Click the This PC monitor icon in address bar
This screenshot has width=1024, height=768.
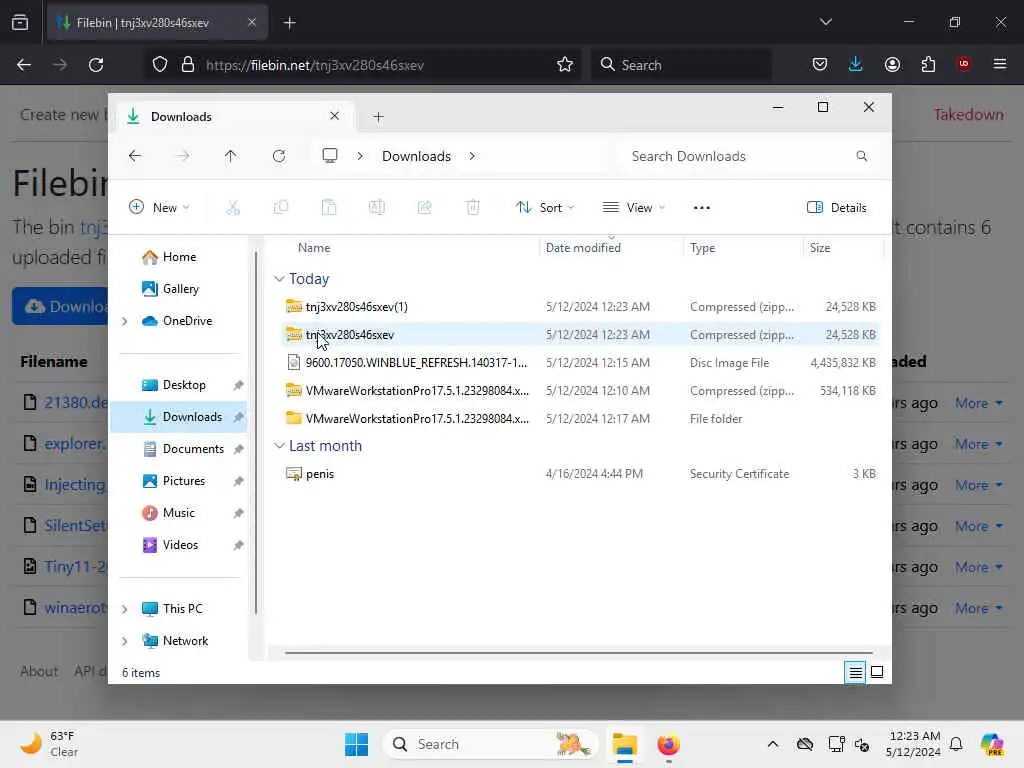tap(330, 156)
